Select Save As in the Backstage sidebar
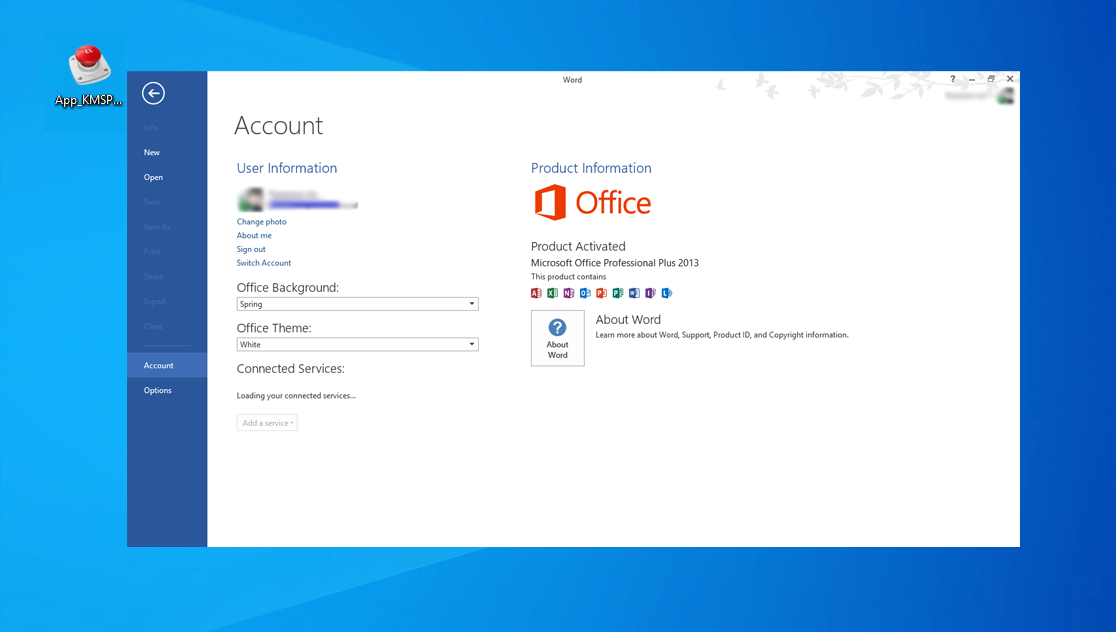This screenshot has width=1116, height=632. [157, 227]
